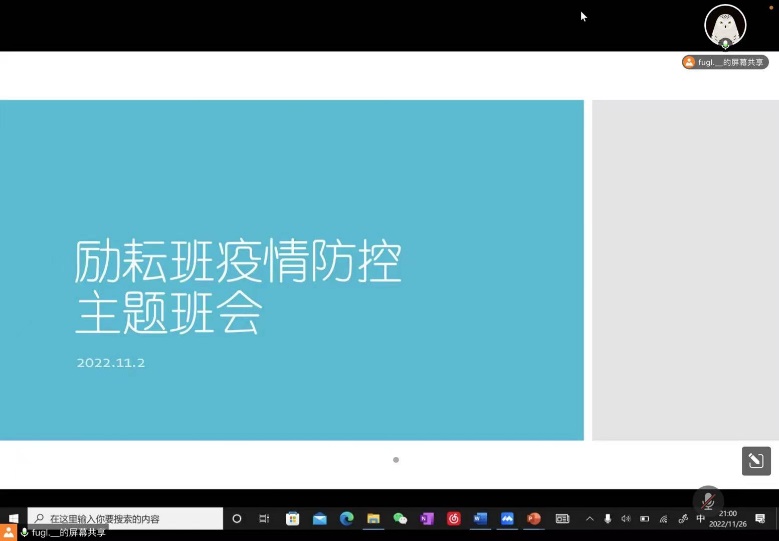Toggle the muted microphone button
779x541 pixels.
point(707,500)
